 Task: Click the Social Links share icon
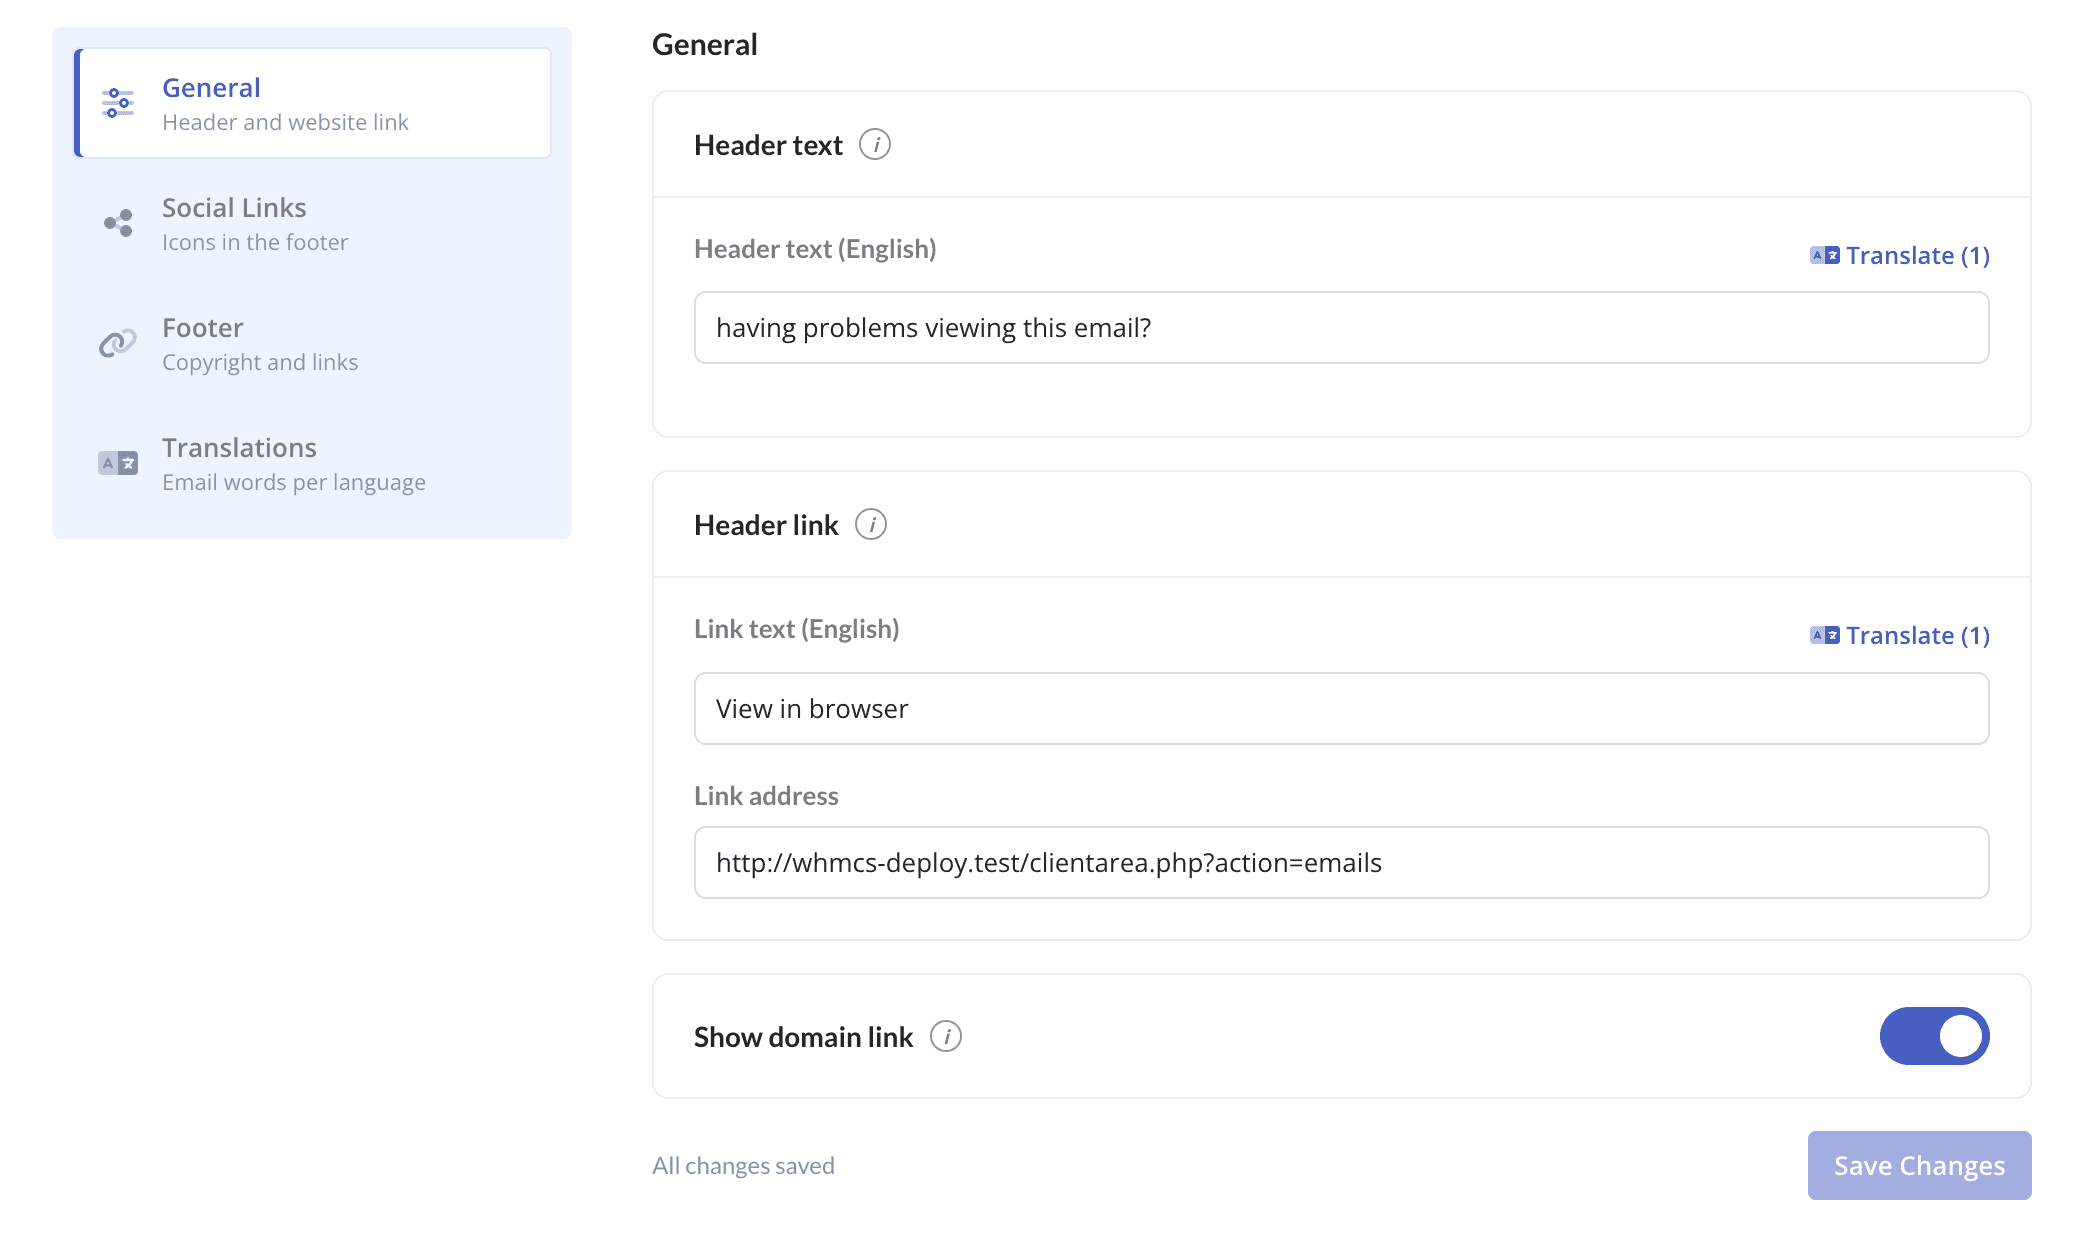118,223
